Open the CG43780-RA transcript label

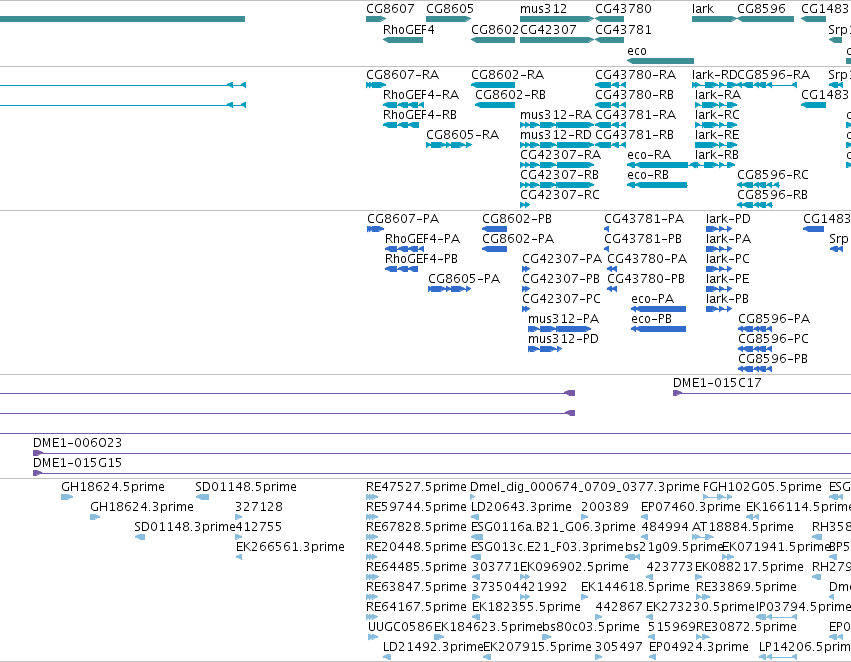[636, 75]
